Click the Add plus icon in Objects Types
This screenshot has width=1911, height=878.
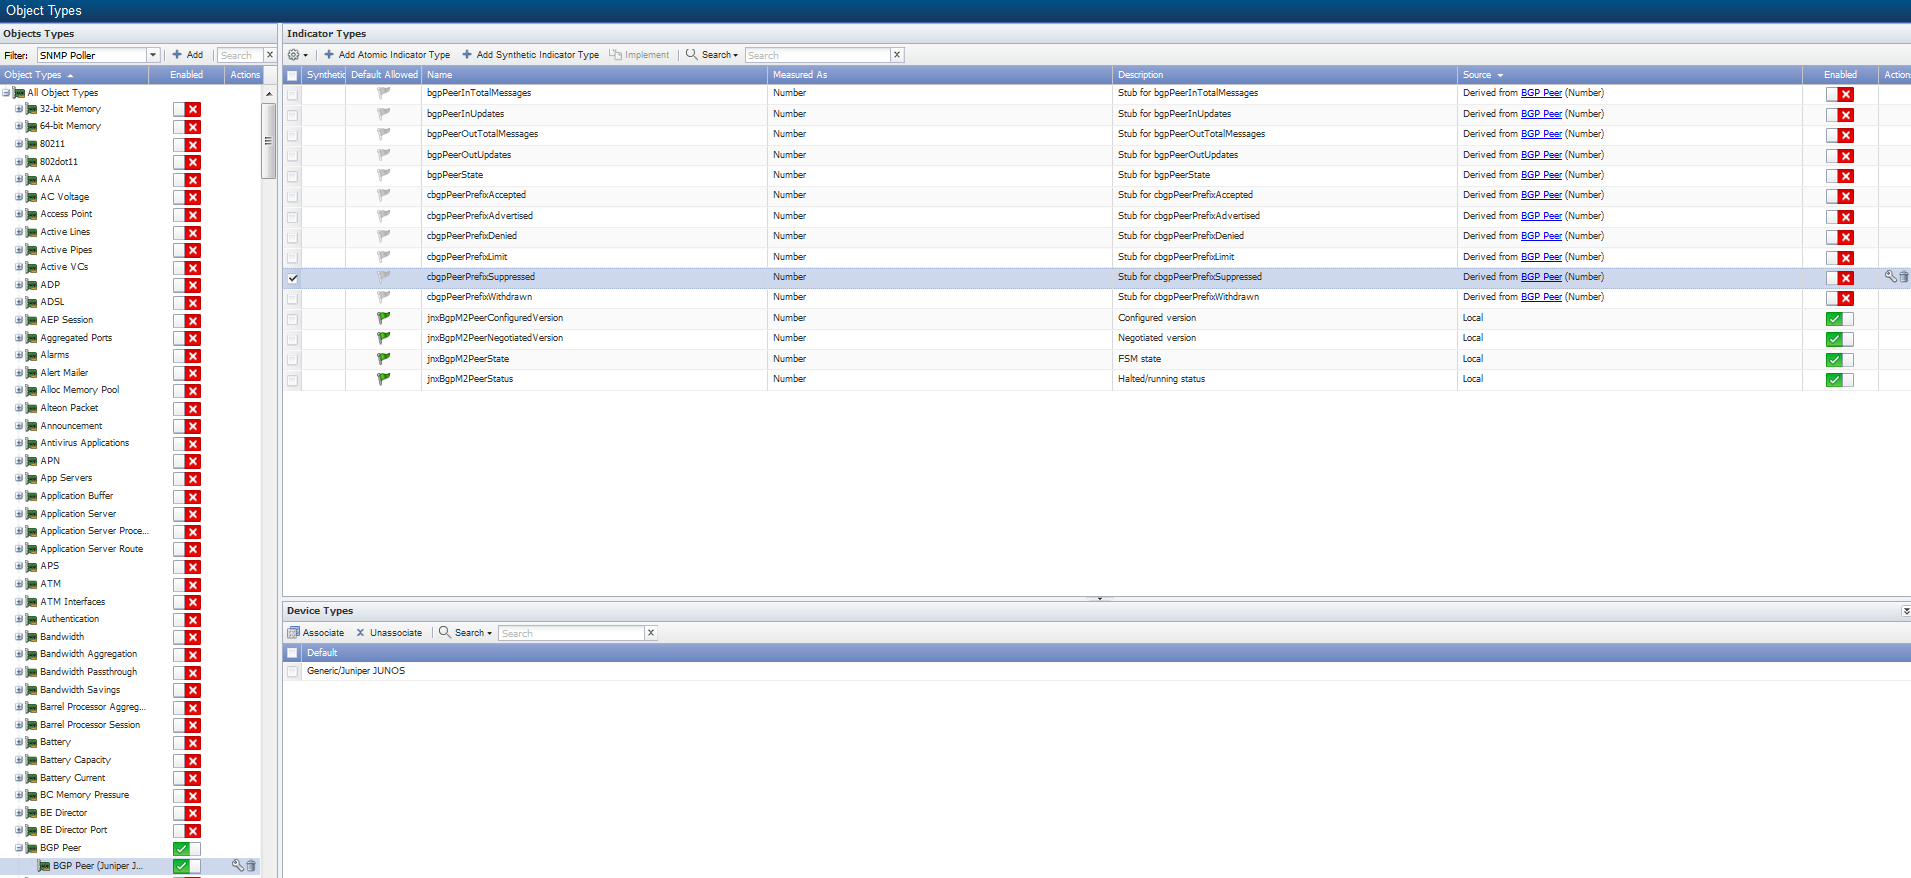tap(177, 55)
